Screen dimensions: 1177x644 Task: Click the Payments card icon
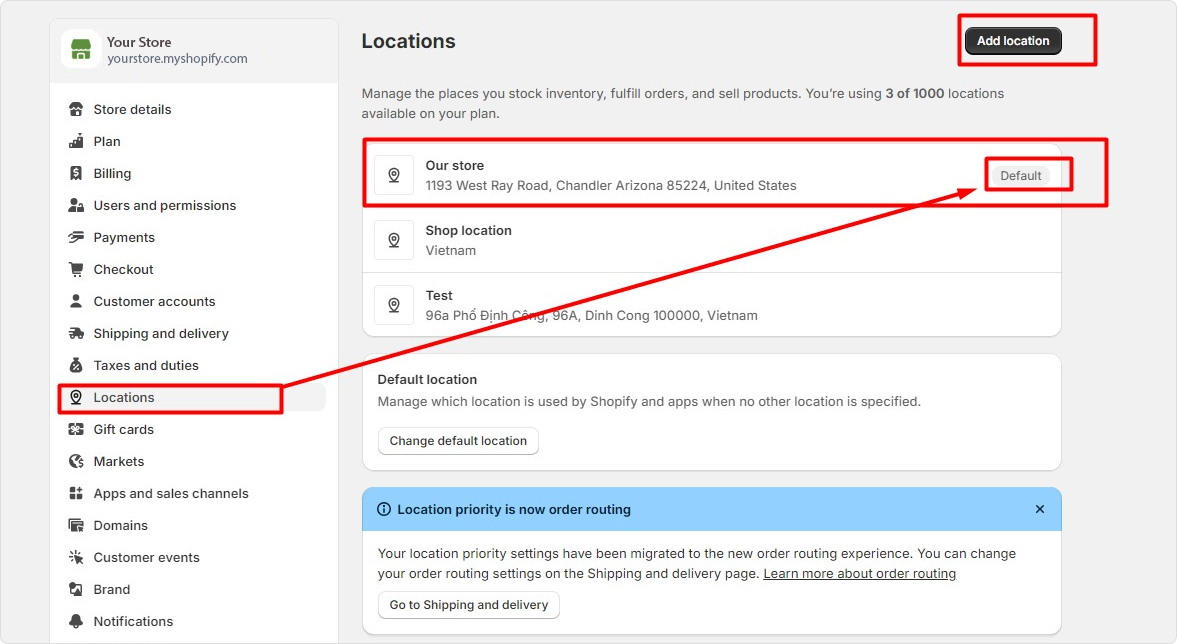76,237
